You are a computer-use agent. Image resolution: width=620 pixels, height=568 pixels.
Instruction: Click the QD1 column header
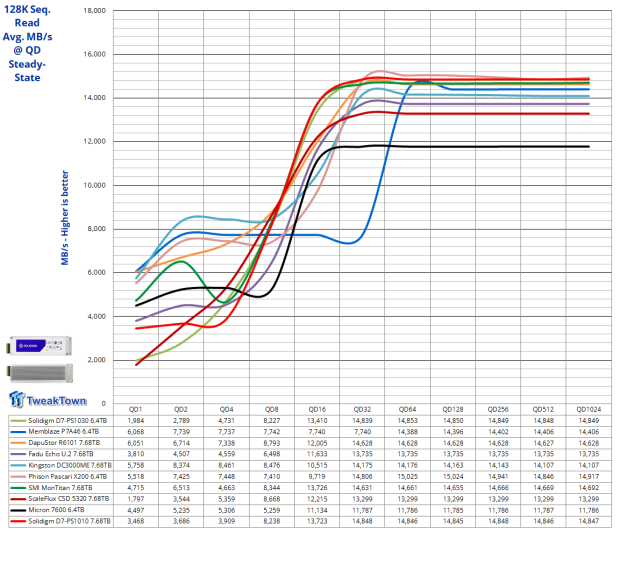pyautogui.click(x=137, y=409)
